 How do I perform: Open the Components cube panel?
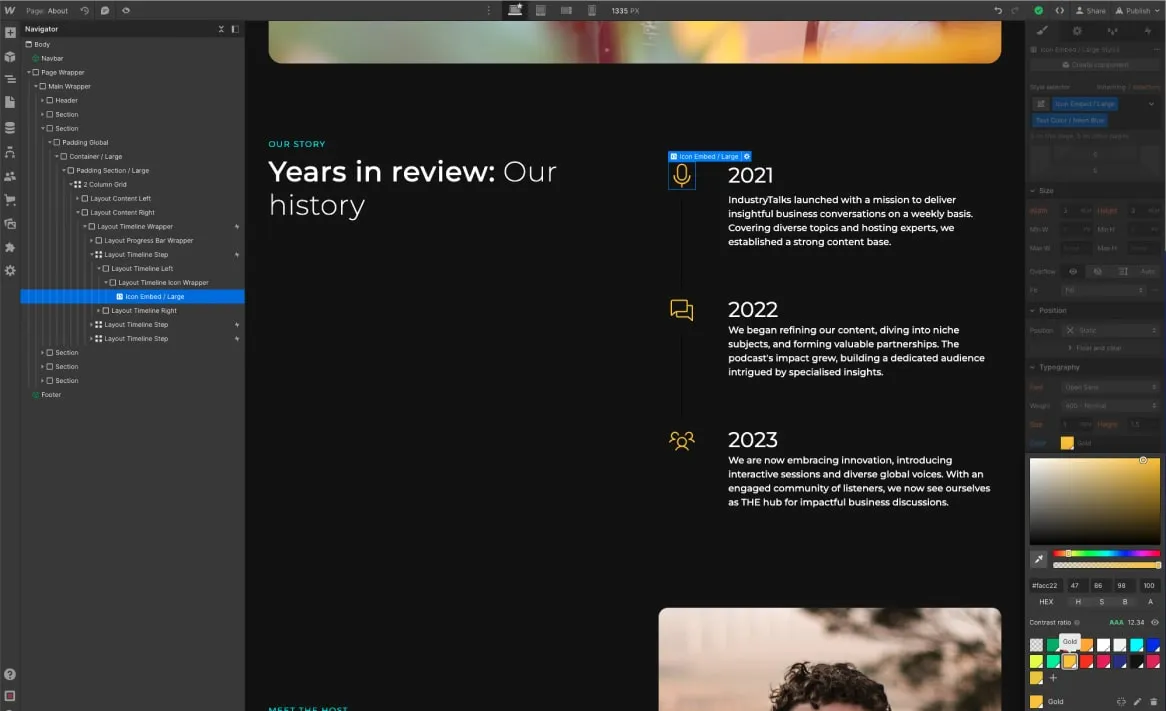(x=10, y=57)
